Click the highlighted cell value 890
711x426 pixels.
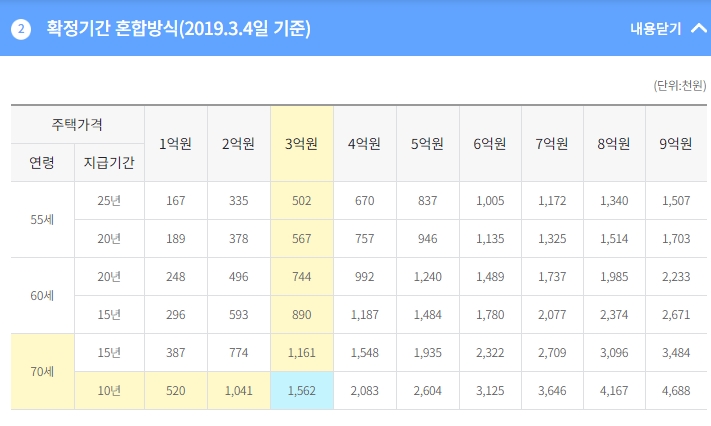pyautogui.click(x=302, y=315)
